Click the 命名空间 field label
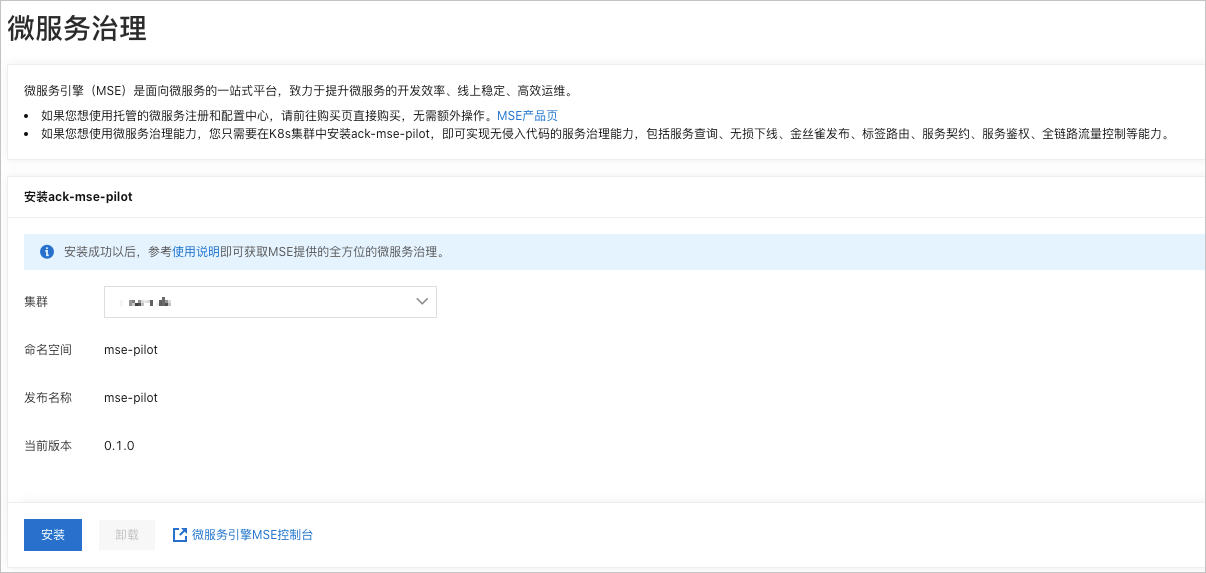The width and height of the screenshot is (1206, 573). 48,350
